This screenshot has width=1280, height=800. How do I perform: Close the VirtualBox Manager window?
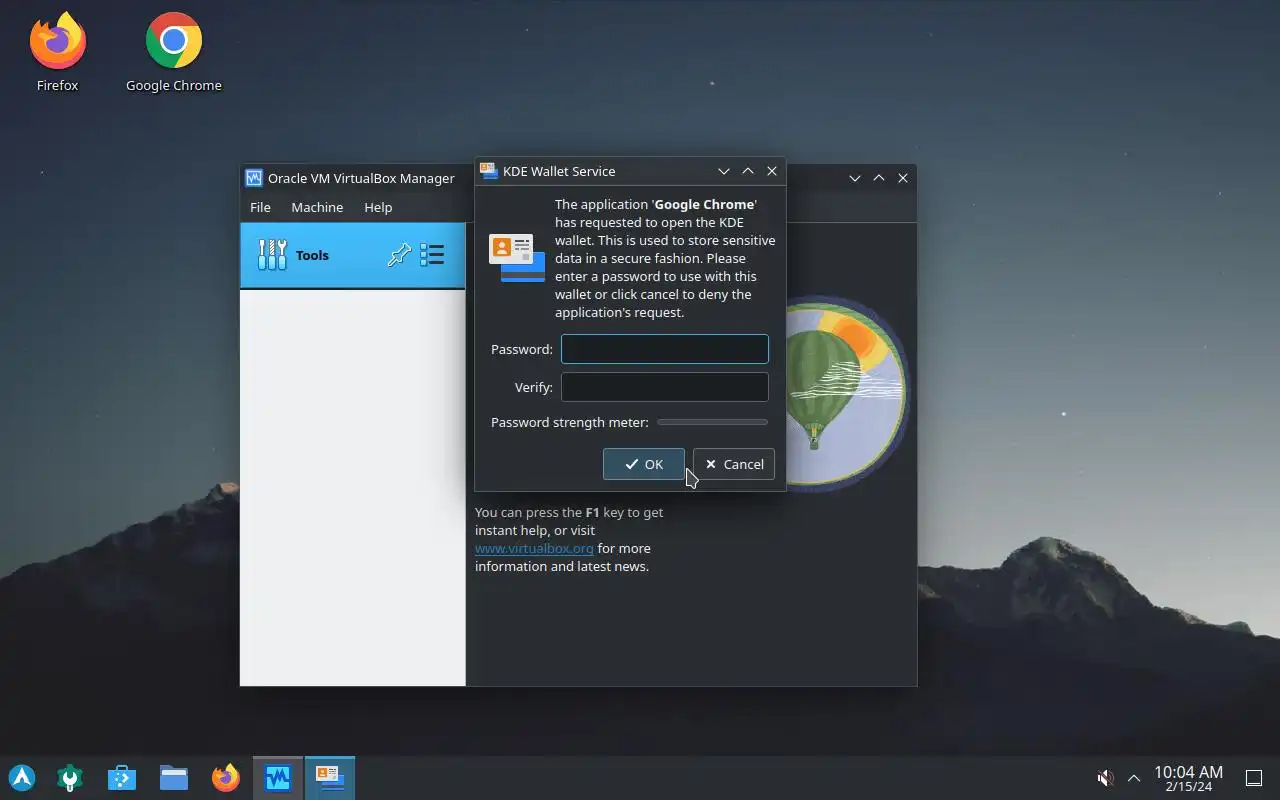pos(903,178)
